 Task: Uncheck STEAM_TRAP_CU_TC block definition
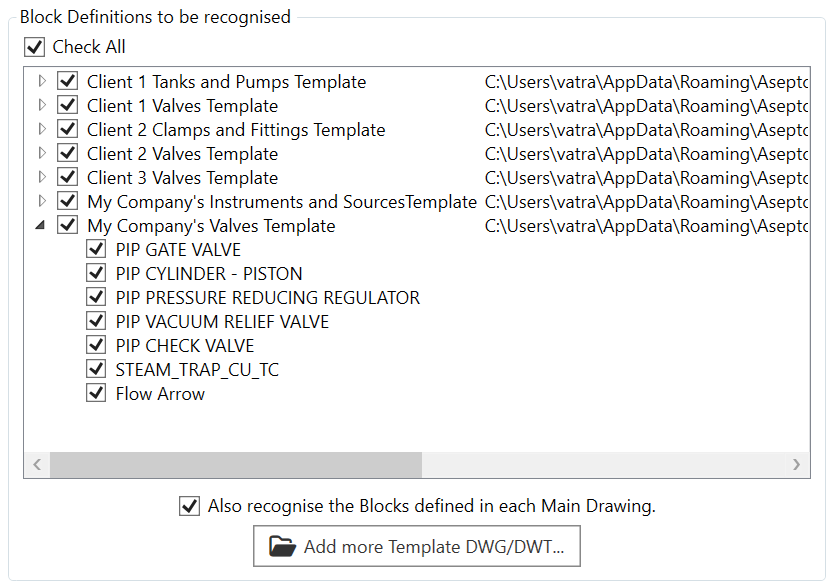pyautogui.click(x=96, y=370)
